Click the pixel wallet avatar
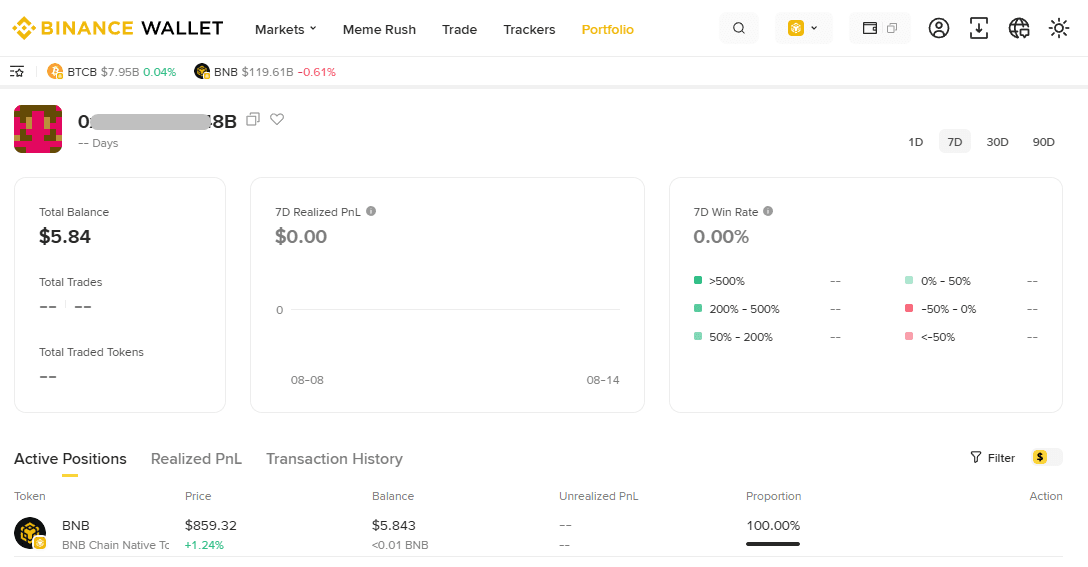Screen dimensions: 1088x567 (x=38, y=129)
